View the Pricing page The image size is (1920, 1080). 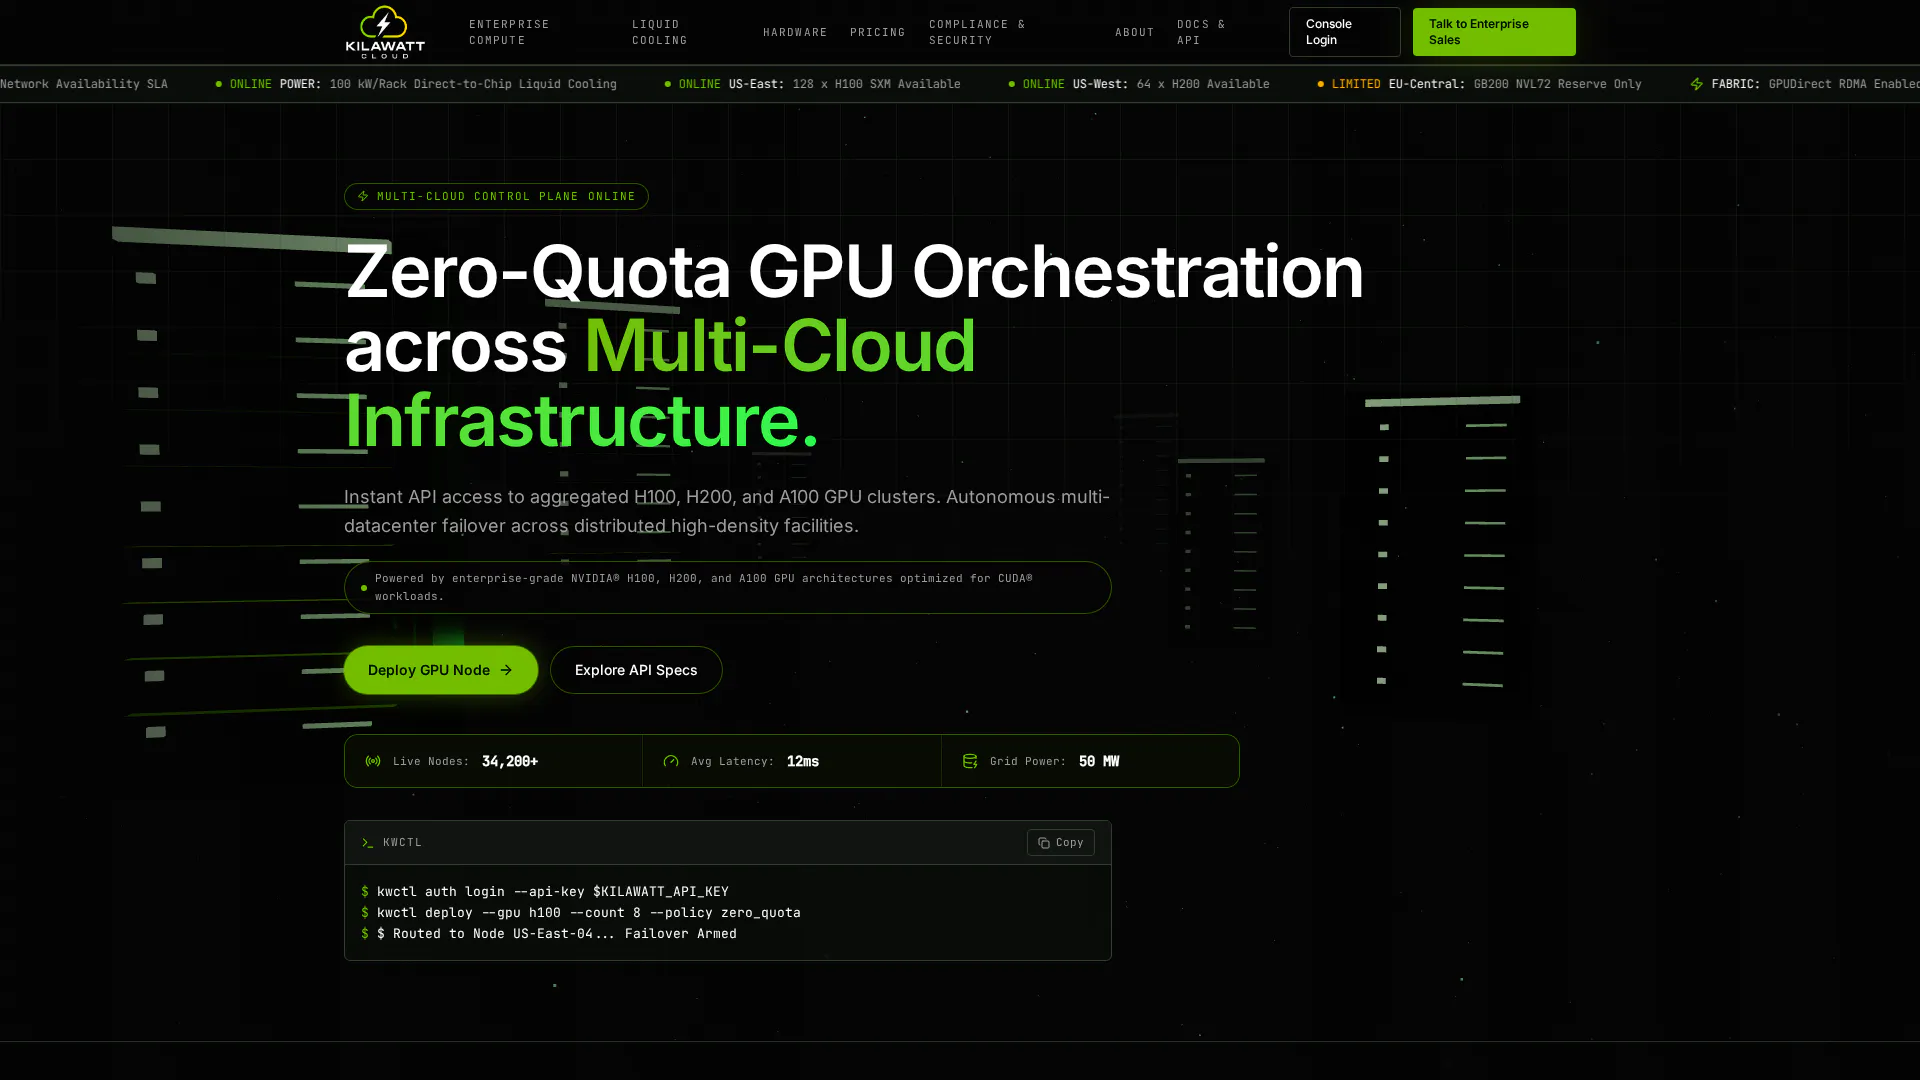(877, 32)
